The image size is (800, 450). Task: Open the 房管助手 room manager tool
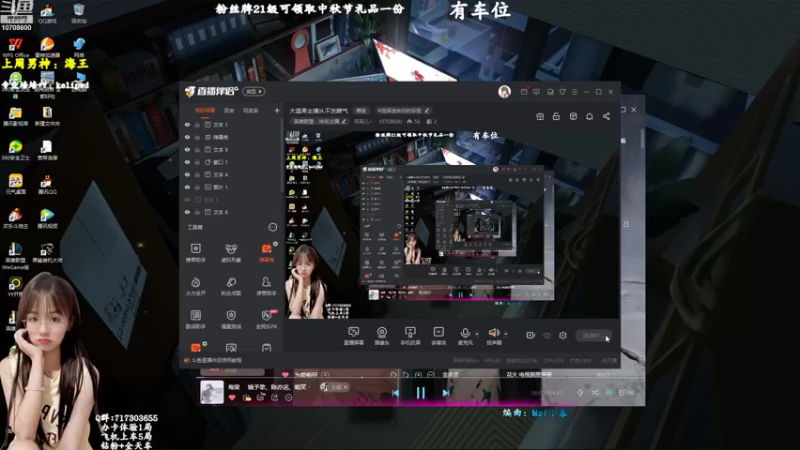tap(266, 286)
